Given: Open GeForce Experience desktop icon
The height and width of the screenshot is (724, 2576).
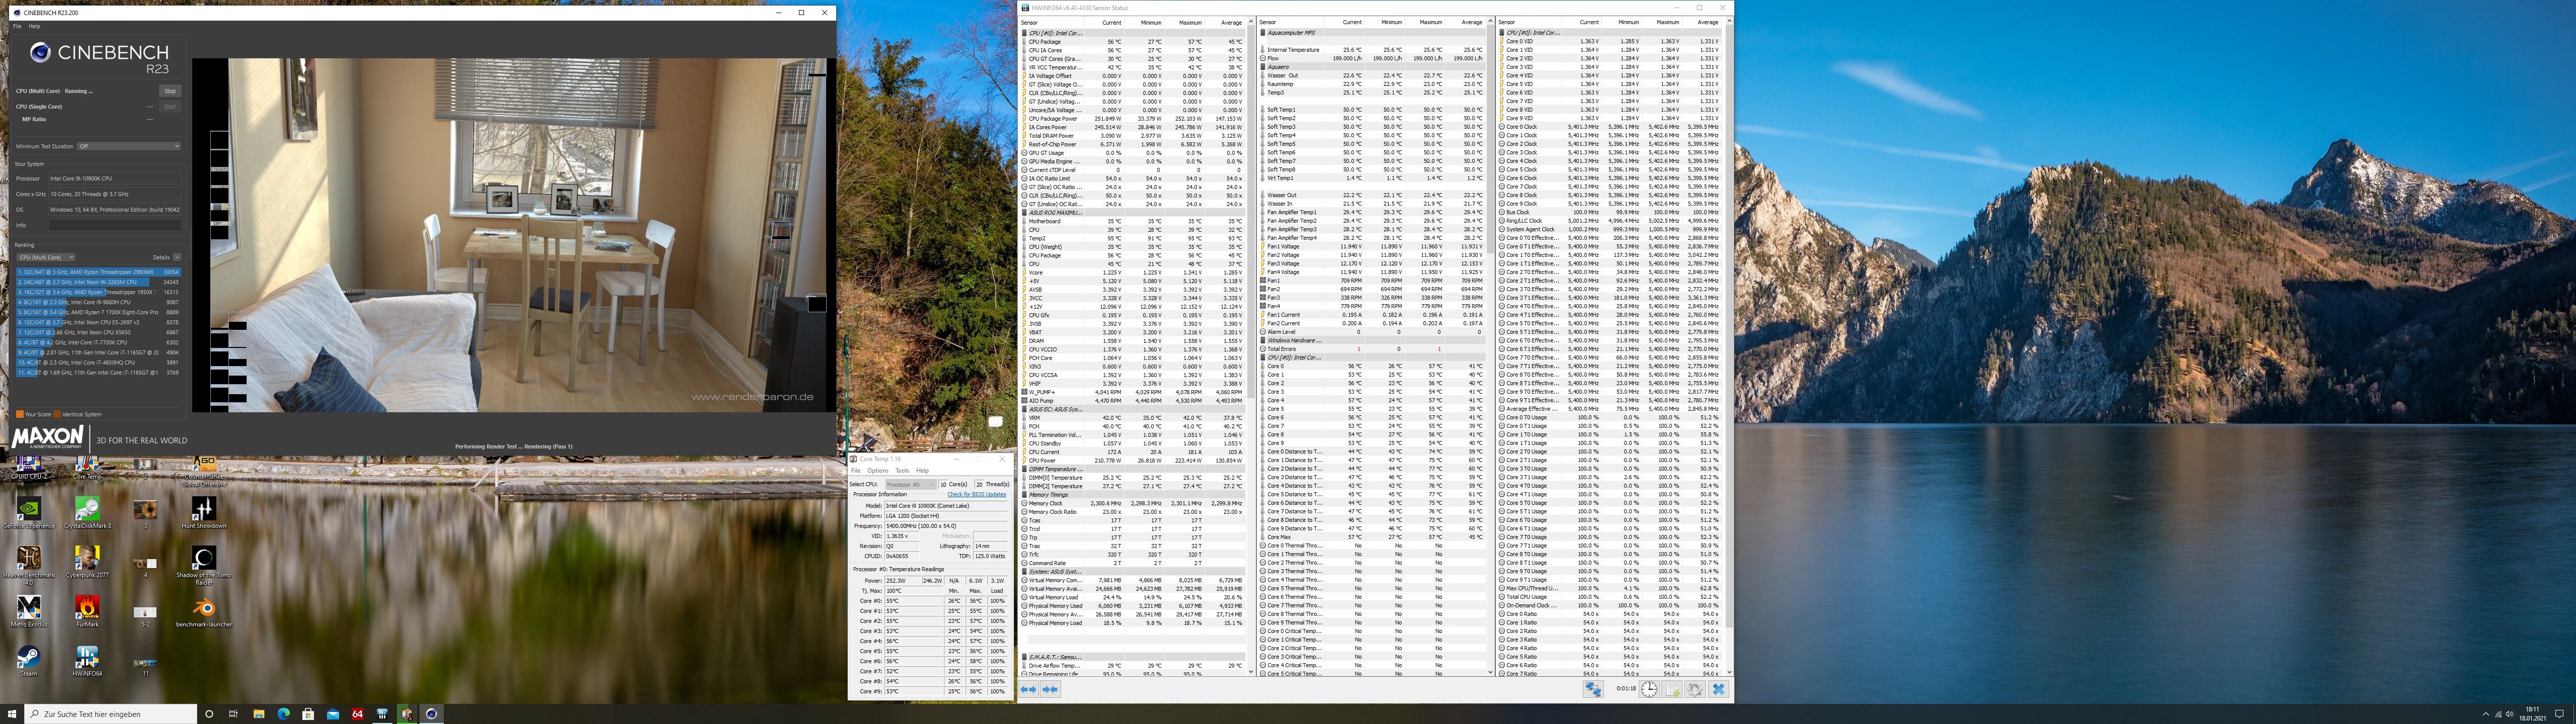Looking at the screenshot, I should tap(29, 513).
